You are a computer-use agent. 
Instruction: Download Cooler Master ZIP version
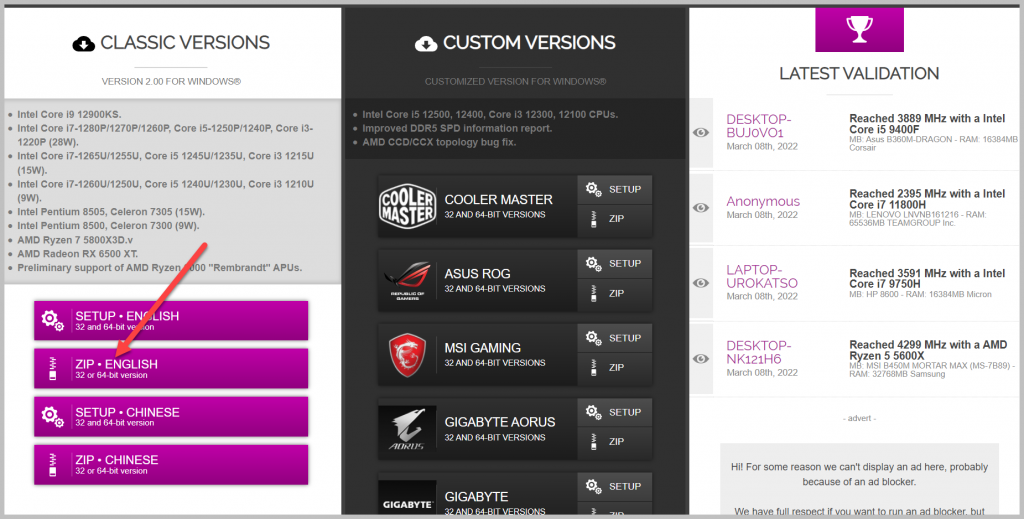(615, 219)
